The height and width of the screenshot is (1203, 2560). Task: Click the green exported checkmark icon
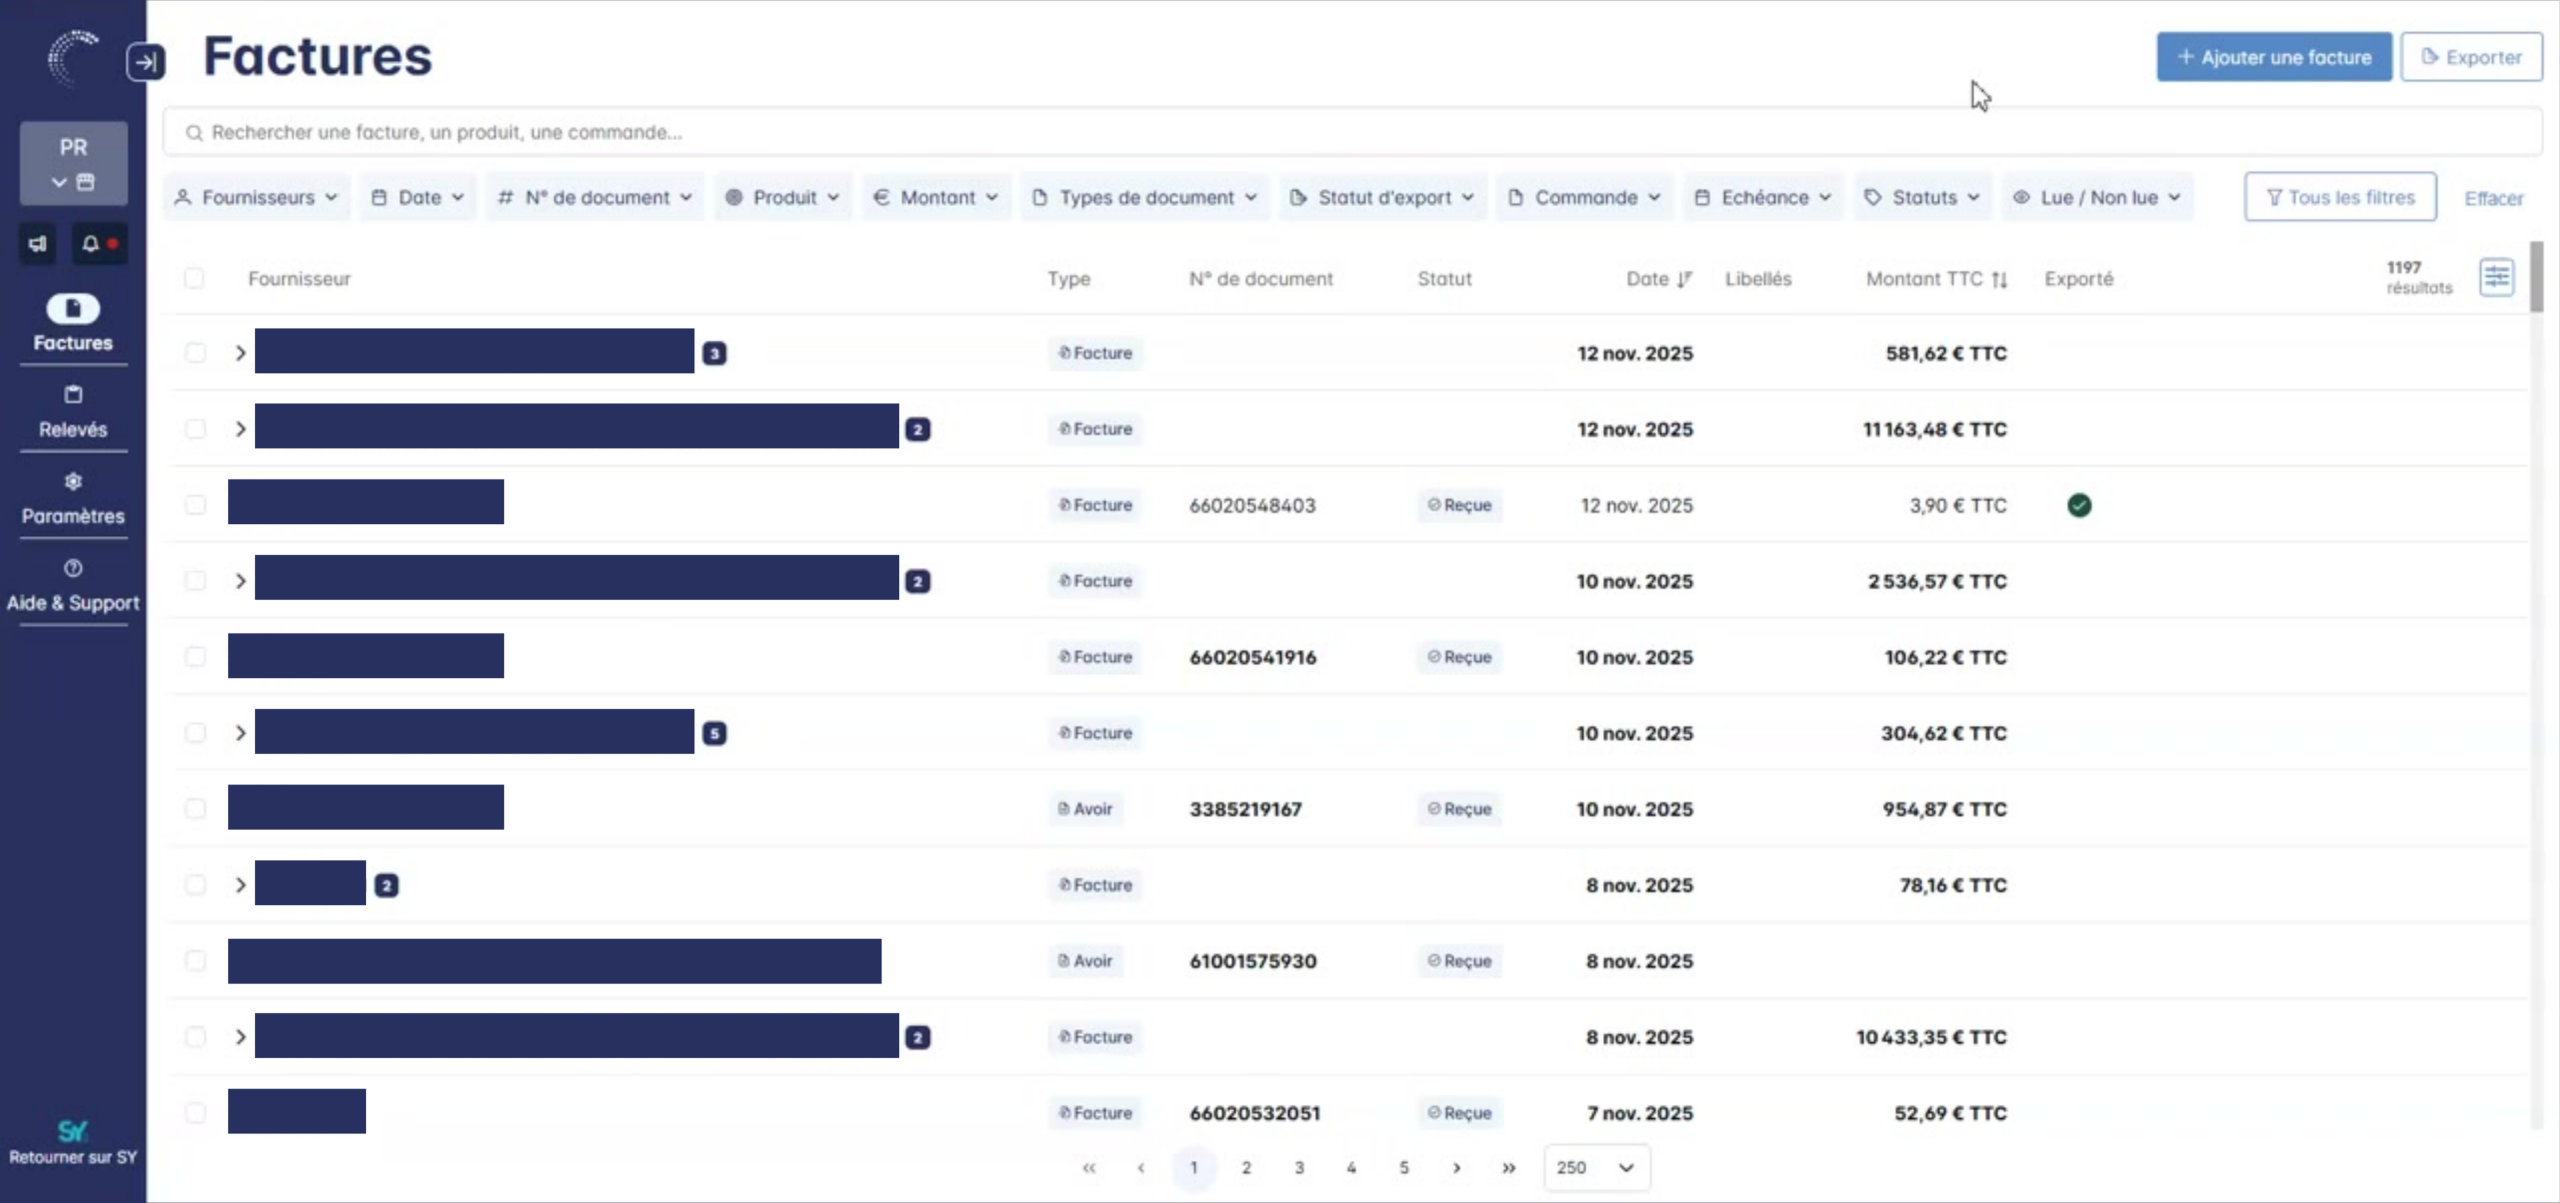pyautogui.click(x=2079, y=505)
